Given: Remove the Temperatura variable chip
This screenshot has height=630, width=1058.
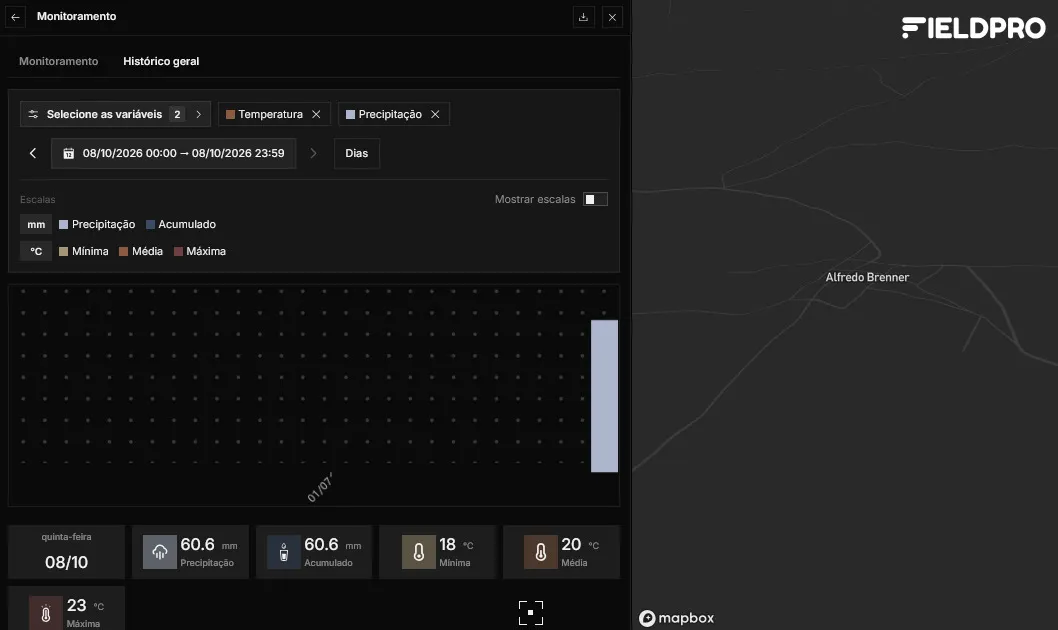Looking at the screenshot, I should pos(316,114).
